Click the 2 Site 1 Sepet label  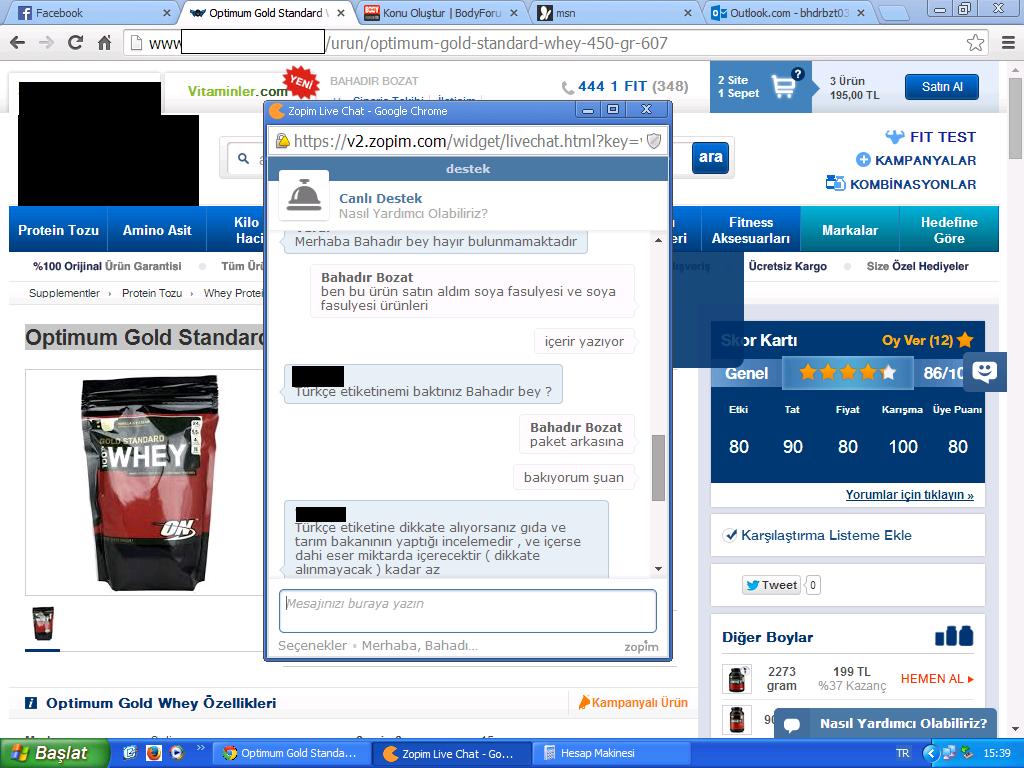(738, 86)
